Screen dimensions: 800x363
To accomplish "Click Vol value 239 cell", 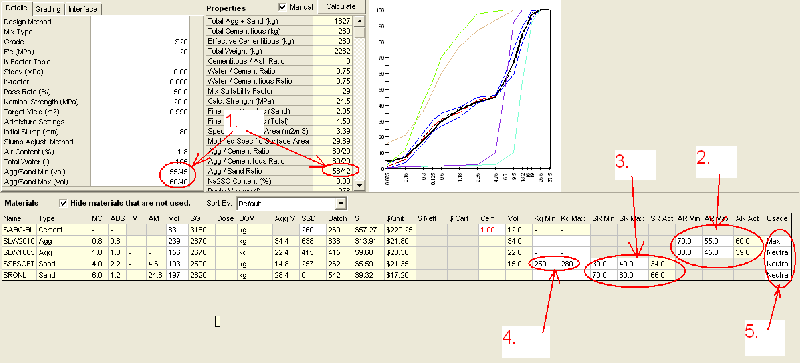I will [x=177, y=240].
